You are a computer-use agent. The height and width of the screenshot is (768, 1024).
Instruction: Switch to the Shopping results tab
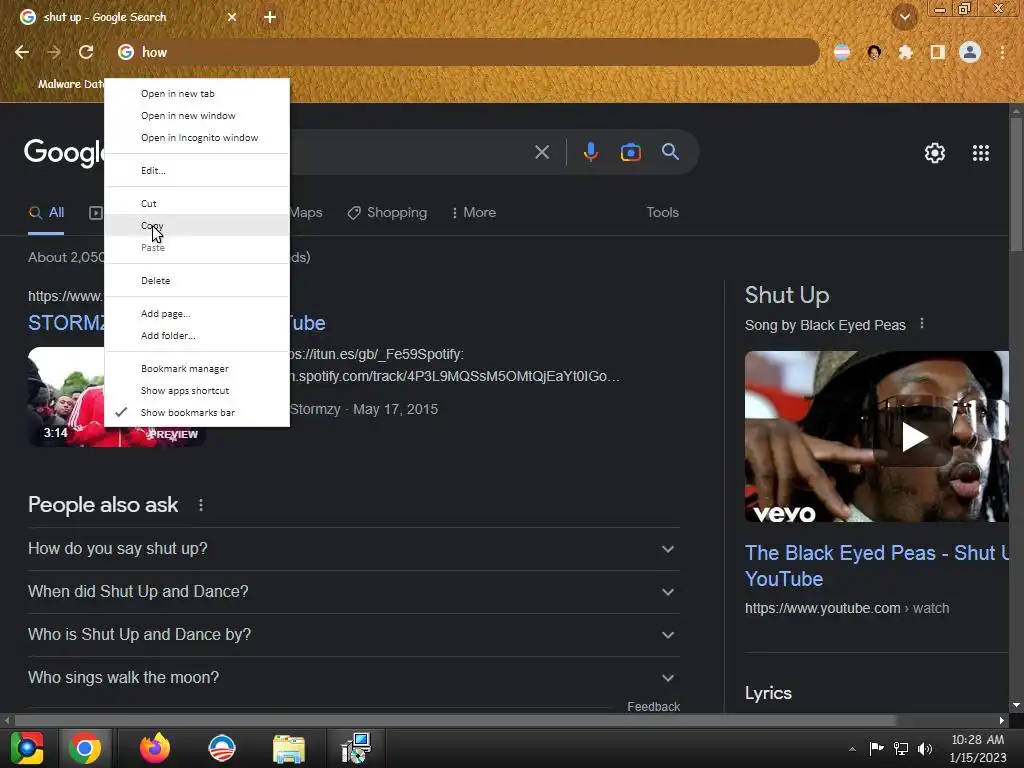coord(387,212)
